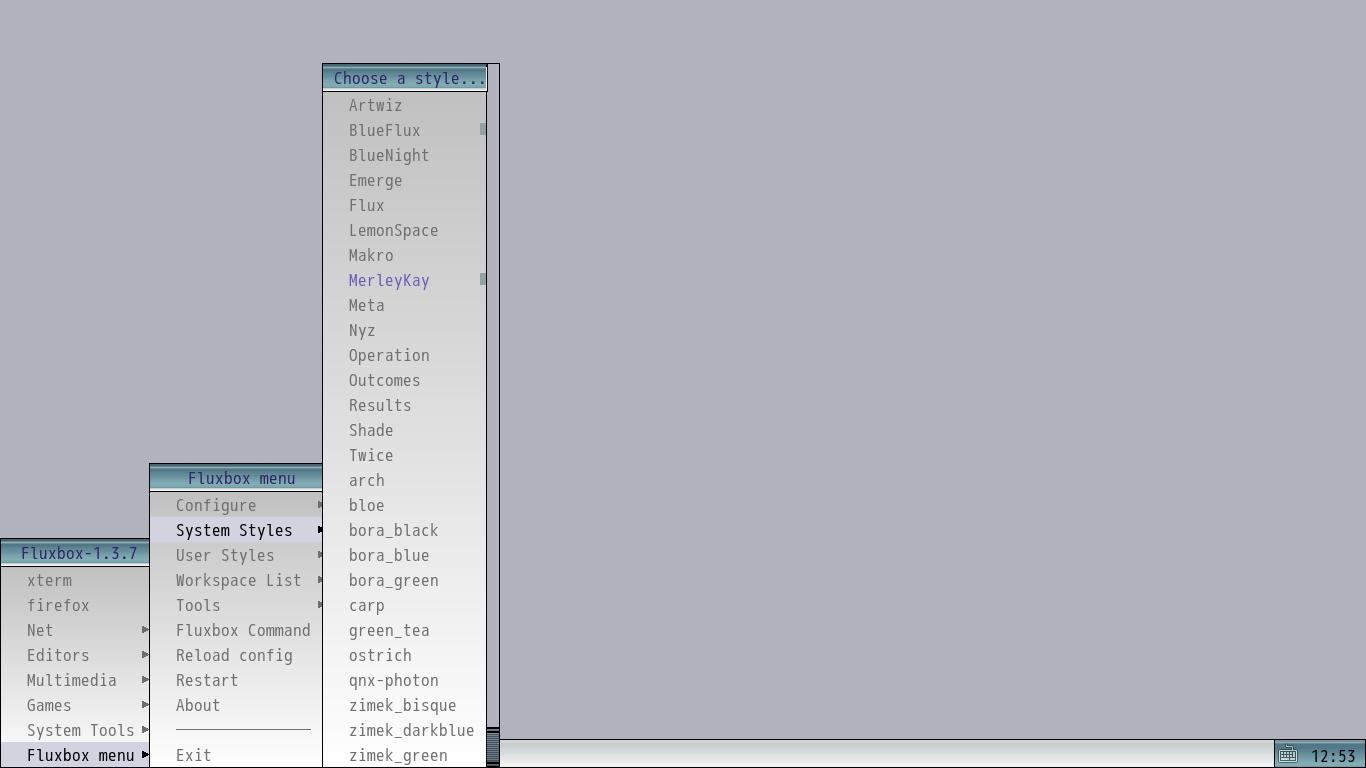This screenshot has width=1366, height=768.
Task: Choose the Outcomes style
Action: tap(405, 380)
